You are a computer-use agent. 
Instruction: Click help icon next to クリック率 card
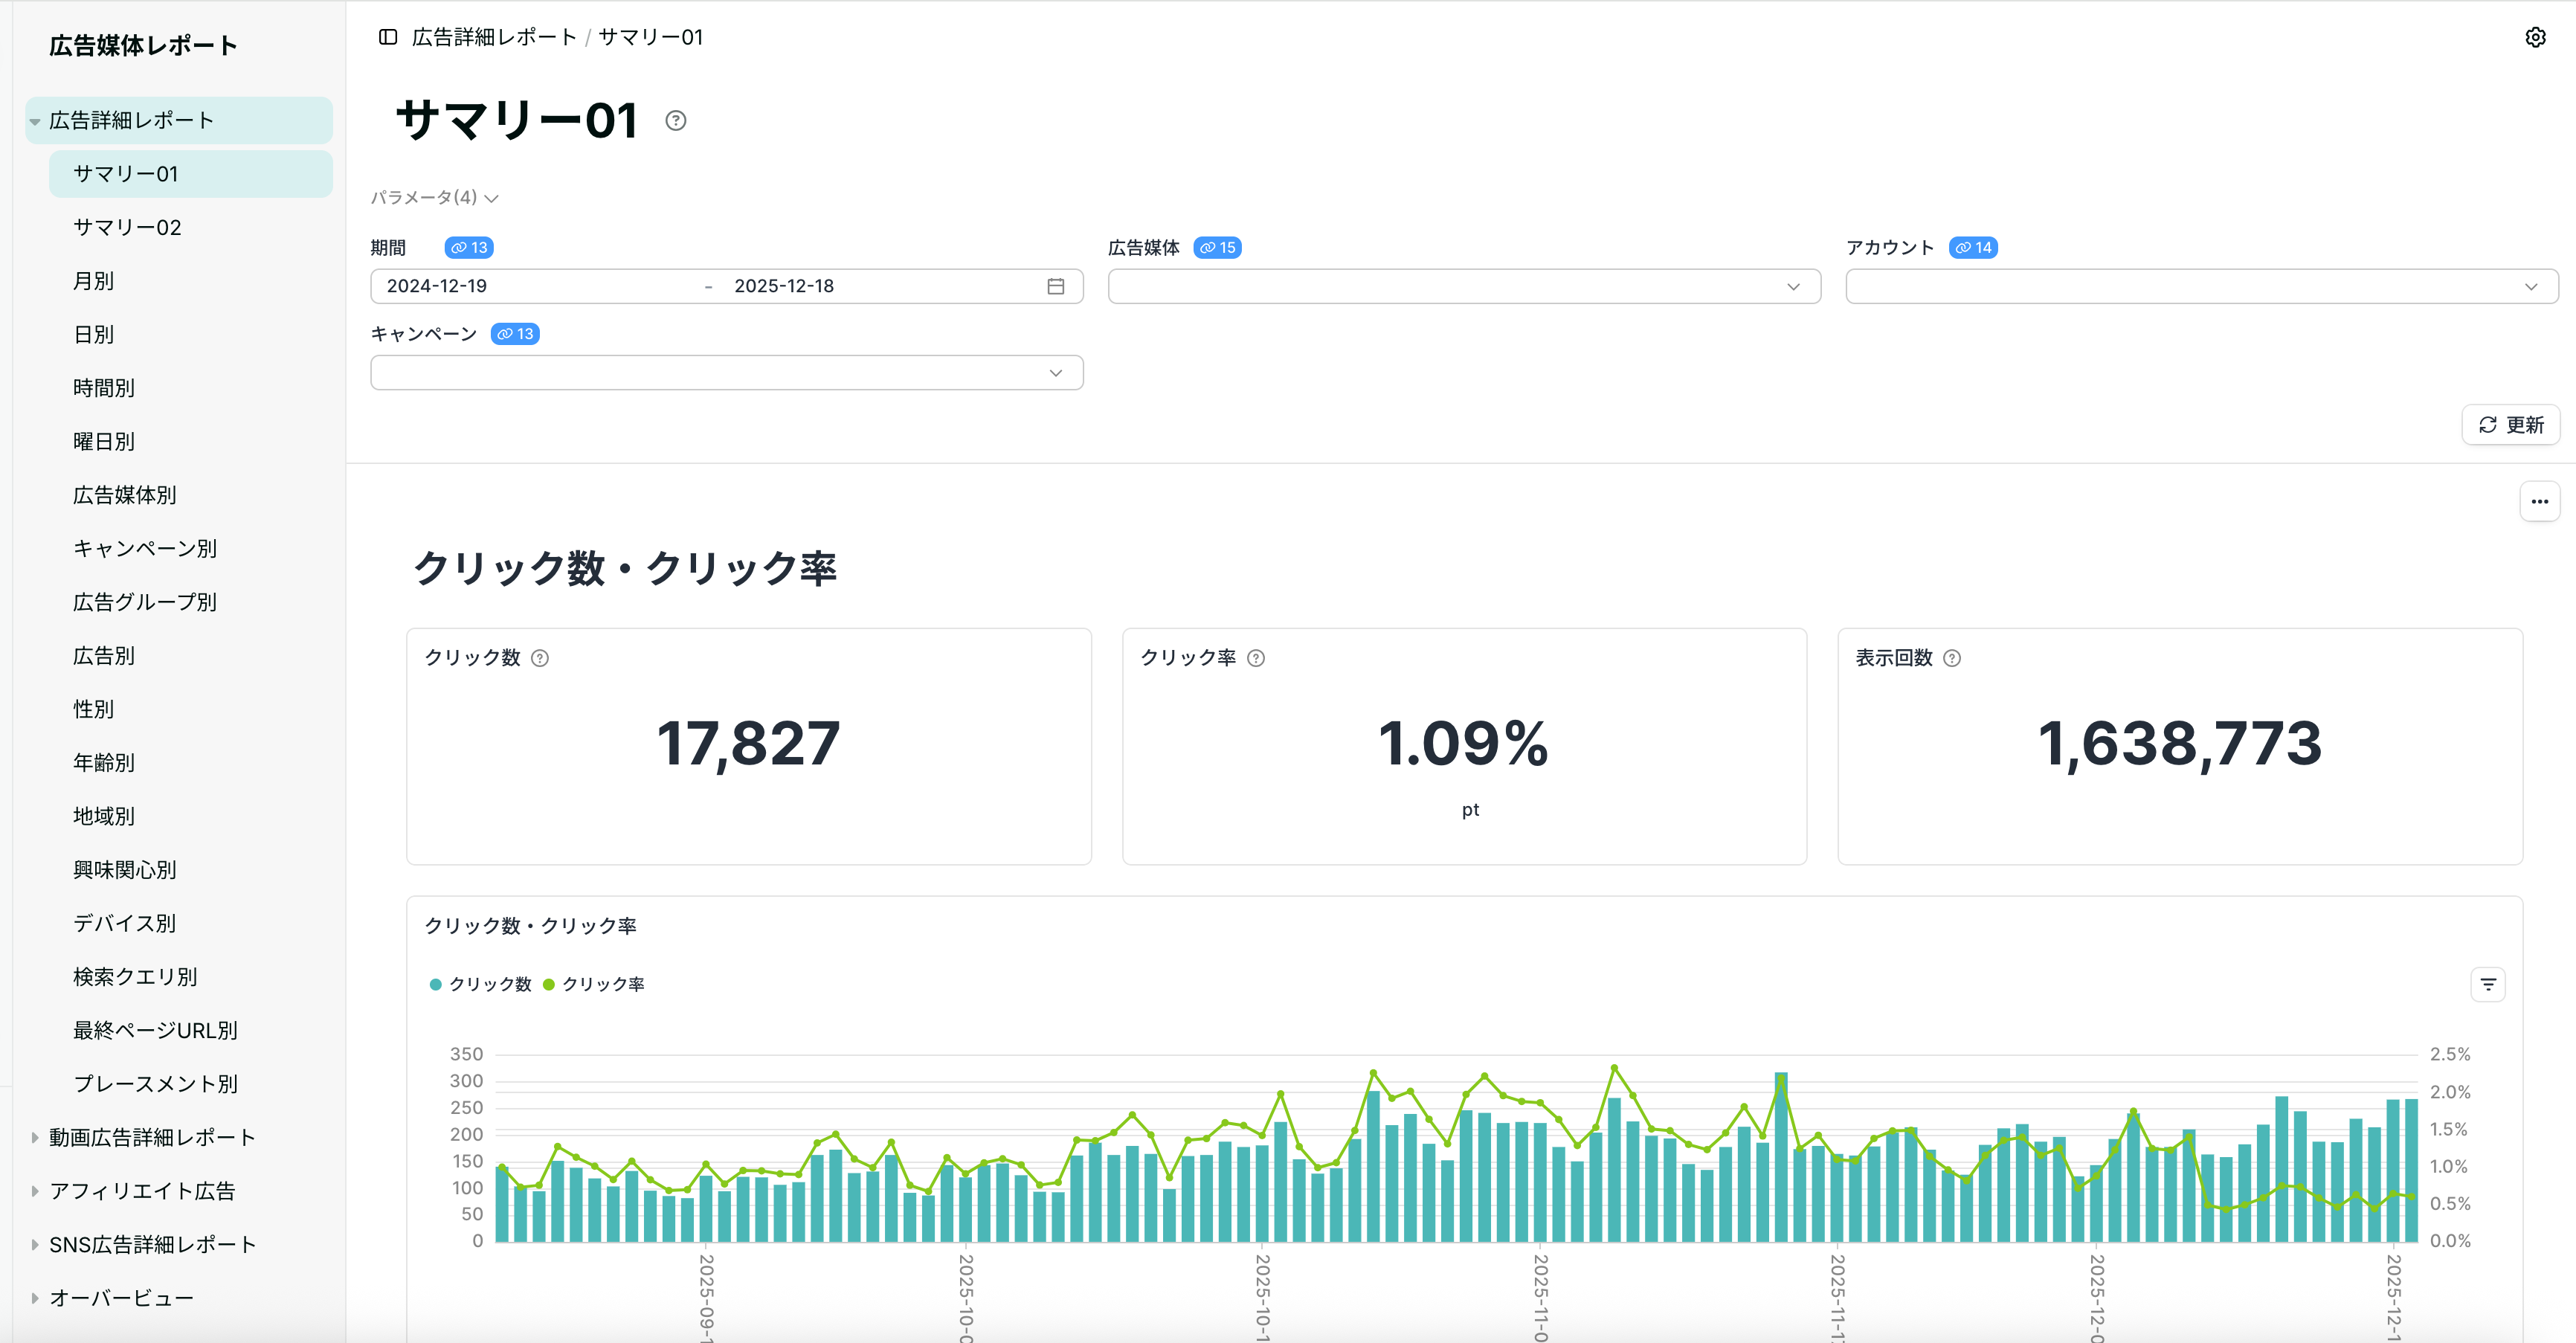point(1256,658)
